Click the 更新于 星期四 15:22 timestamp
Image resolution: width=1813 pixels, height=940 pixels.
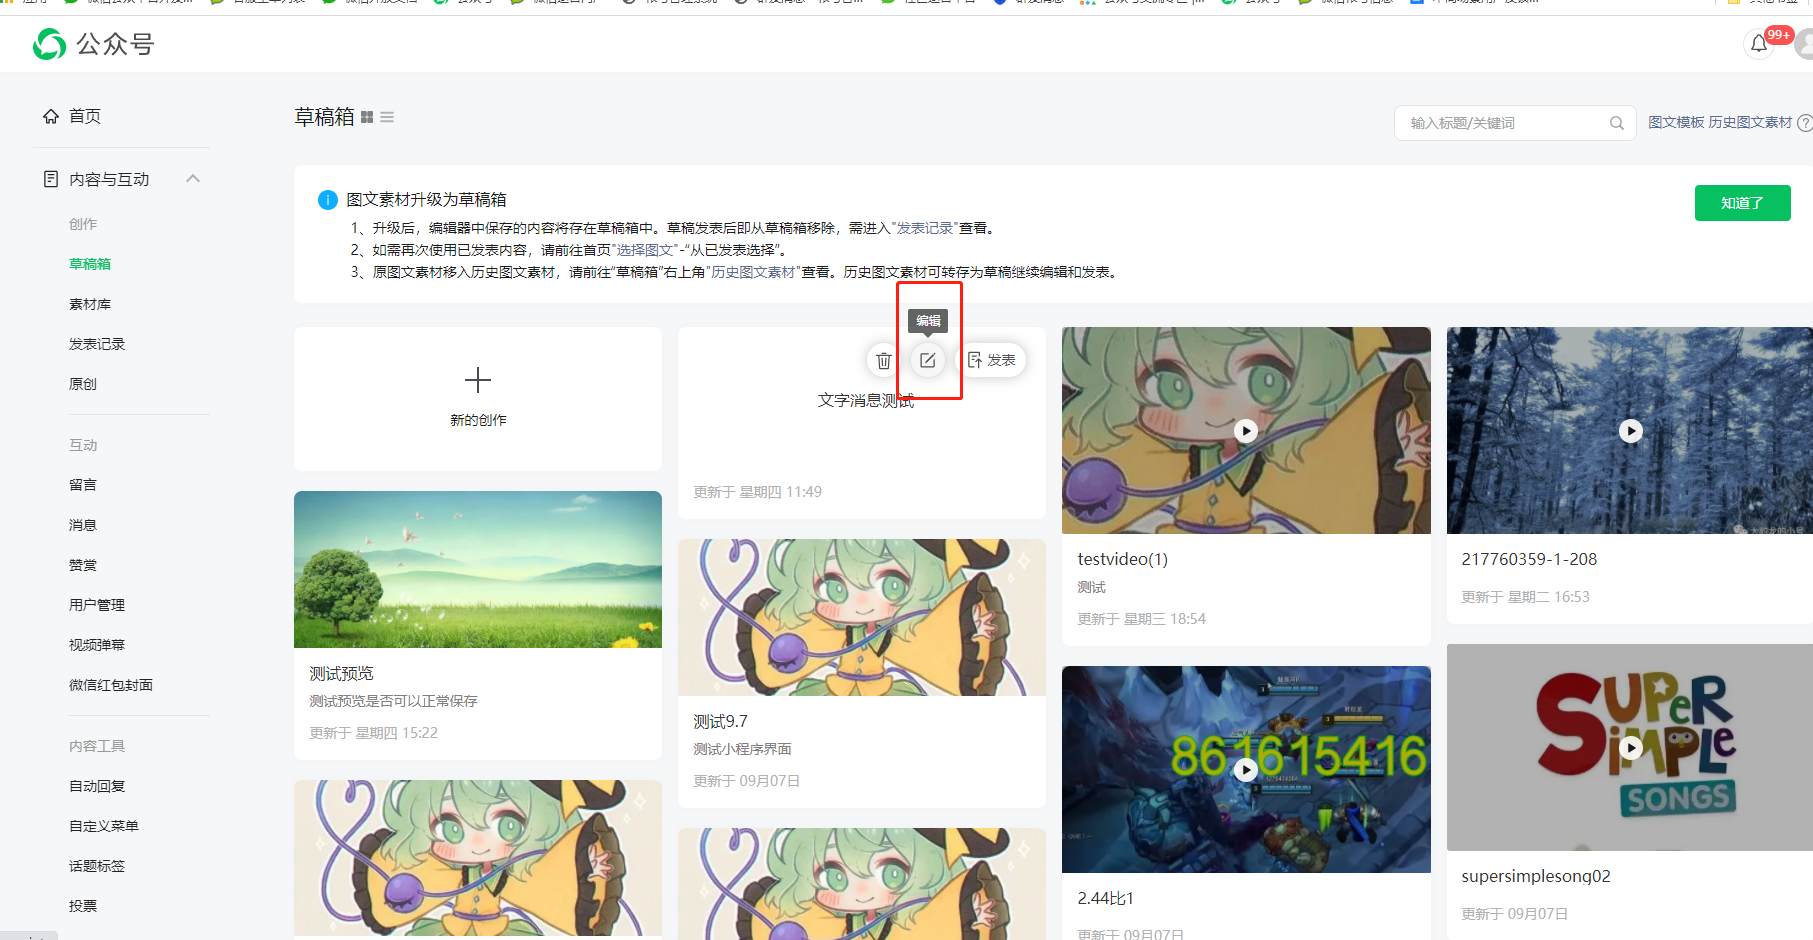(374, 733)
